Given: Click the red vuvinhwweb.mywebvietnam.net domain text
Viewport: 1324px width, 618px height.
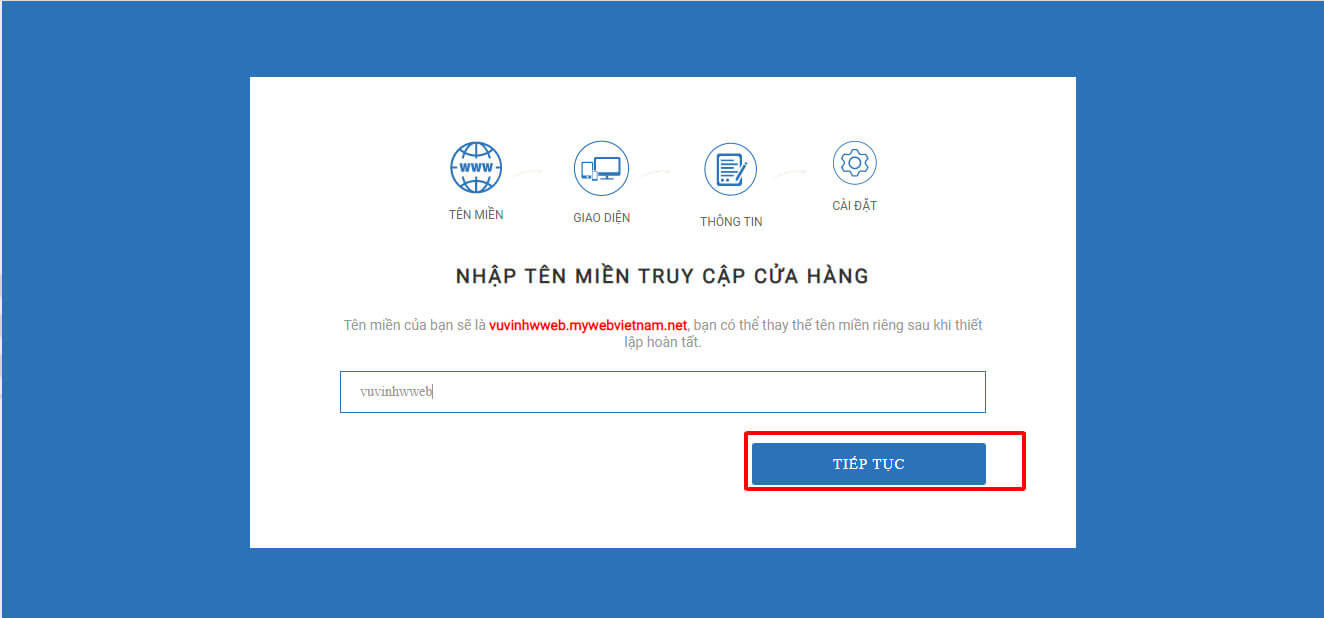Looking at the screenshot, I should click(588, 326).
